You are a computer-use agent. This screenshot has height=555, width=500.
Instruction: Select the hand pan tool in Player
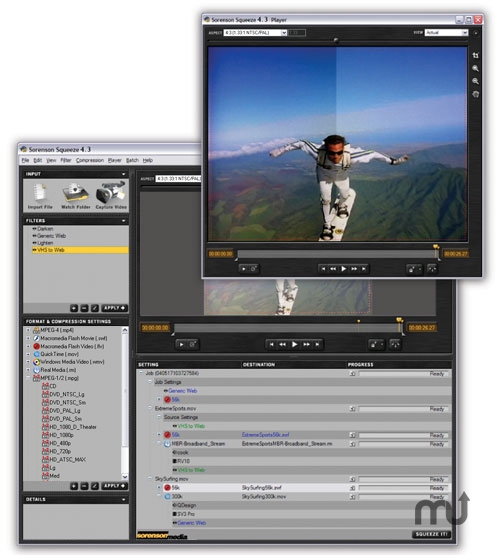[476, 94]
